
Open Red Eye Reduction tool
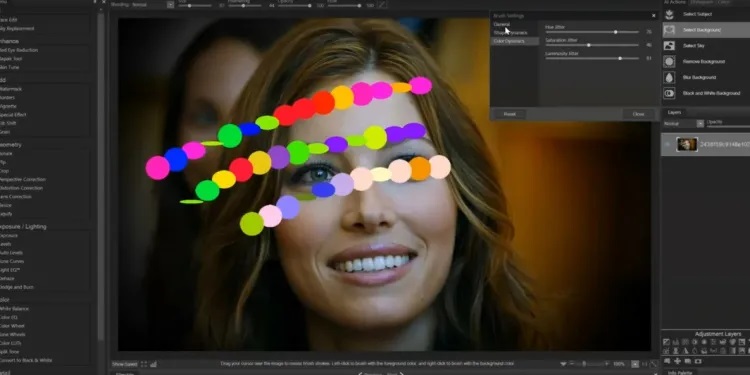pos(18,50)
